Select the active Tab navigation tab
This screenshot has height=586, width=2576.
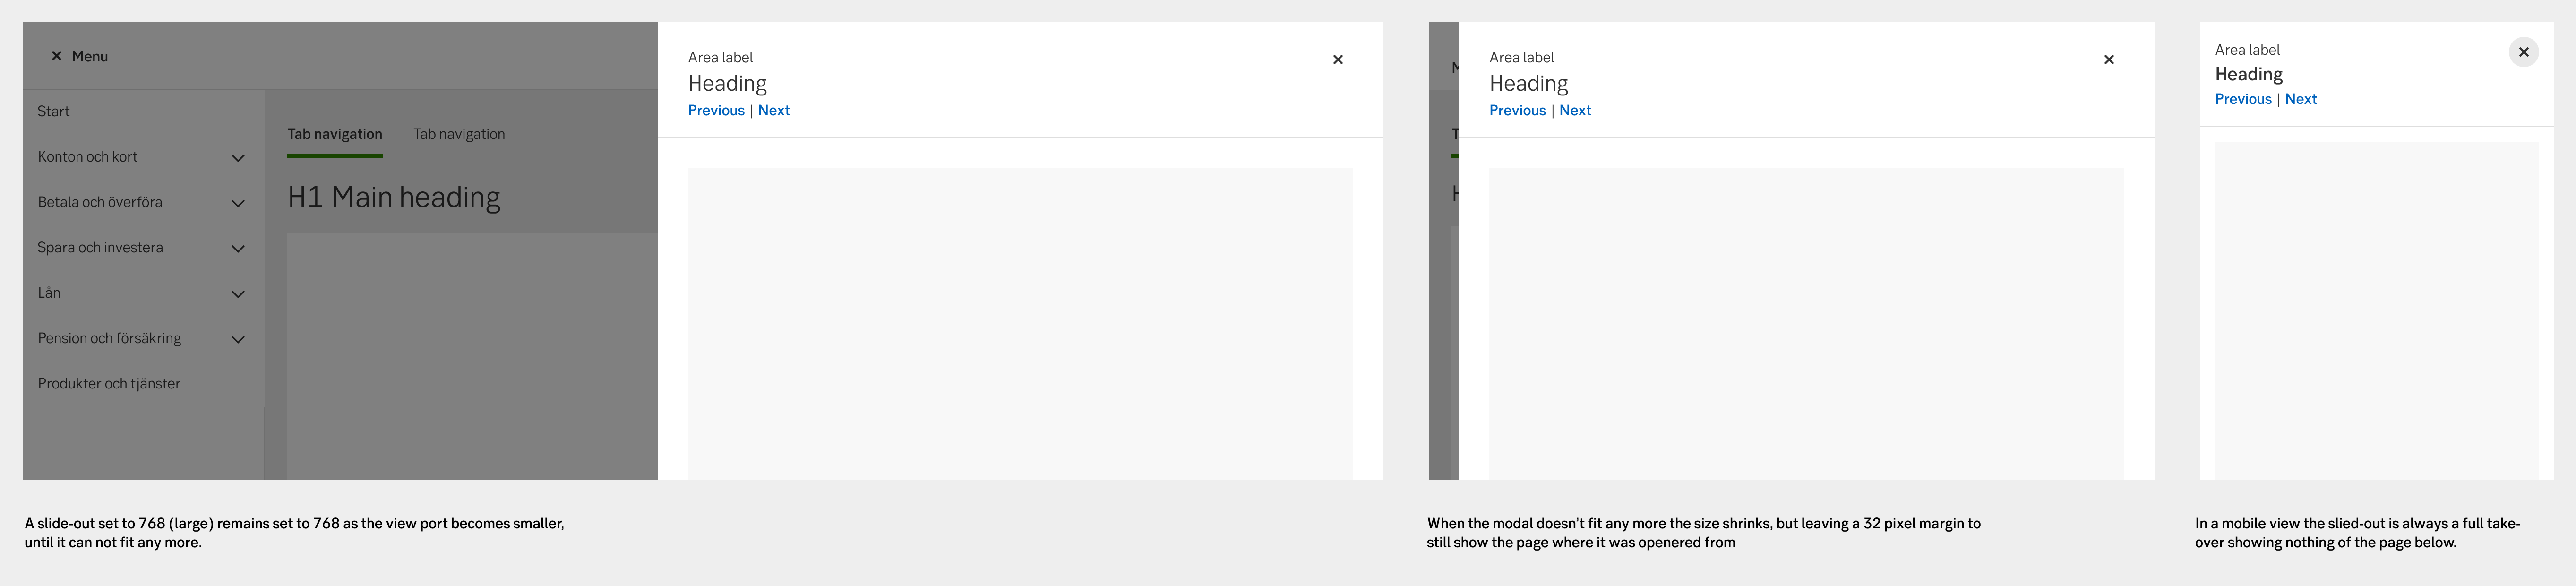coord(334,134)
